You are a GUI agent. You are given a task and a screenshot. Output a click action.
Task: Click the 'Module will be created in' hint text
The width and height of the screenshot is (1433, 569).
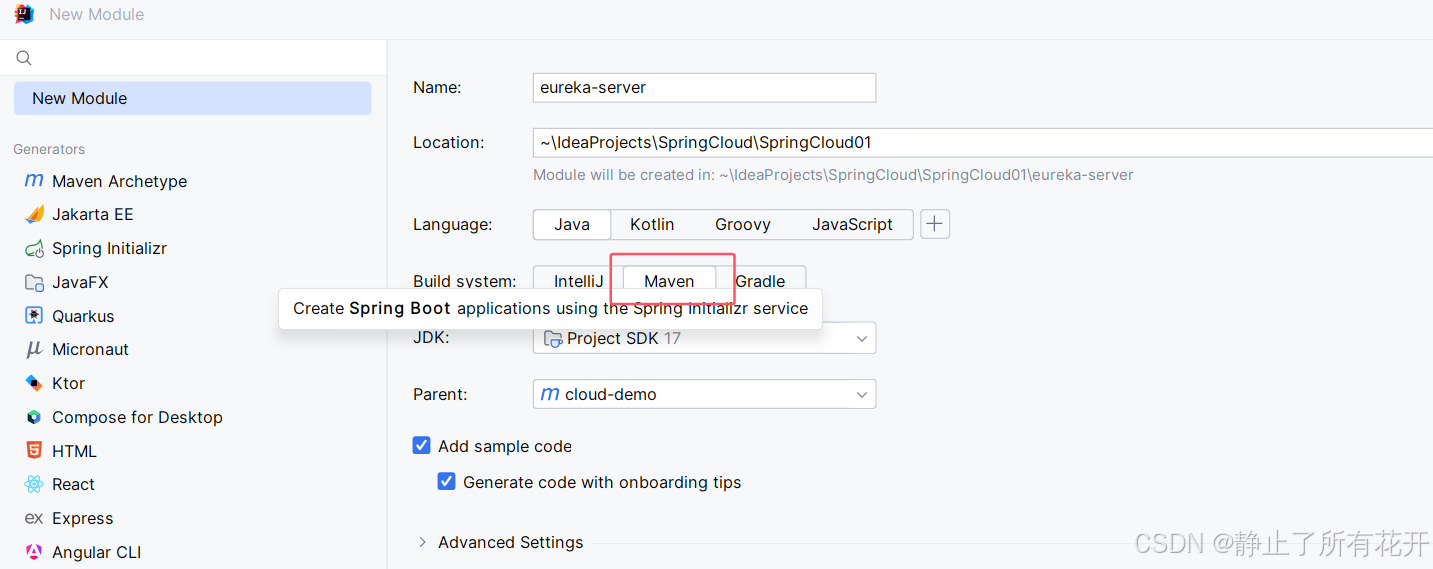point(833,175)
